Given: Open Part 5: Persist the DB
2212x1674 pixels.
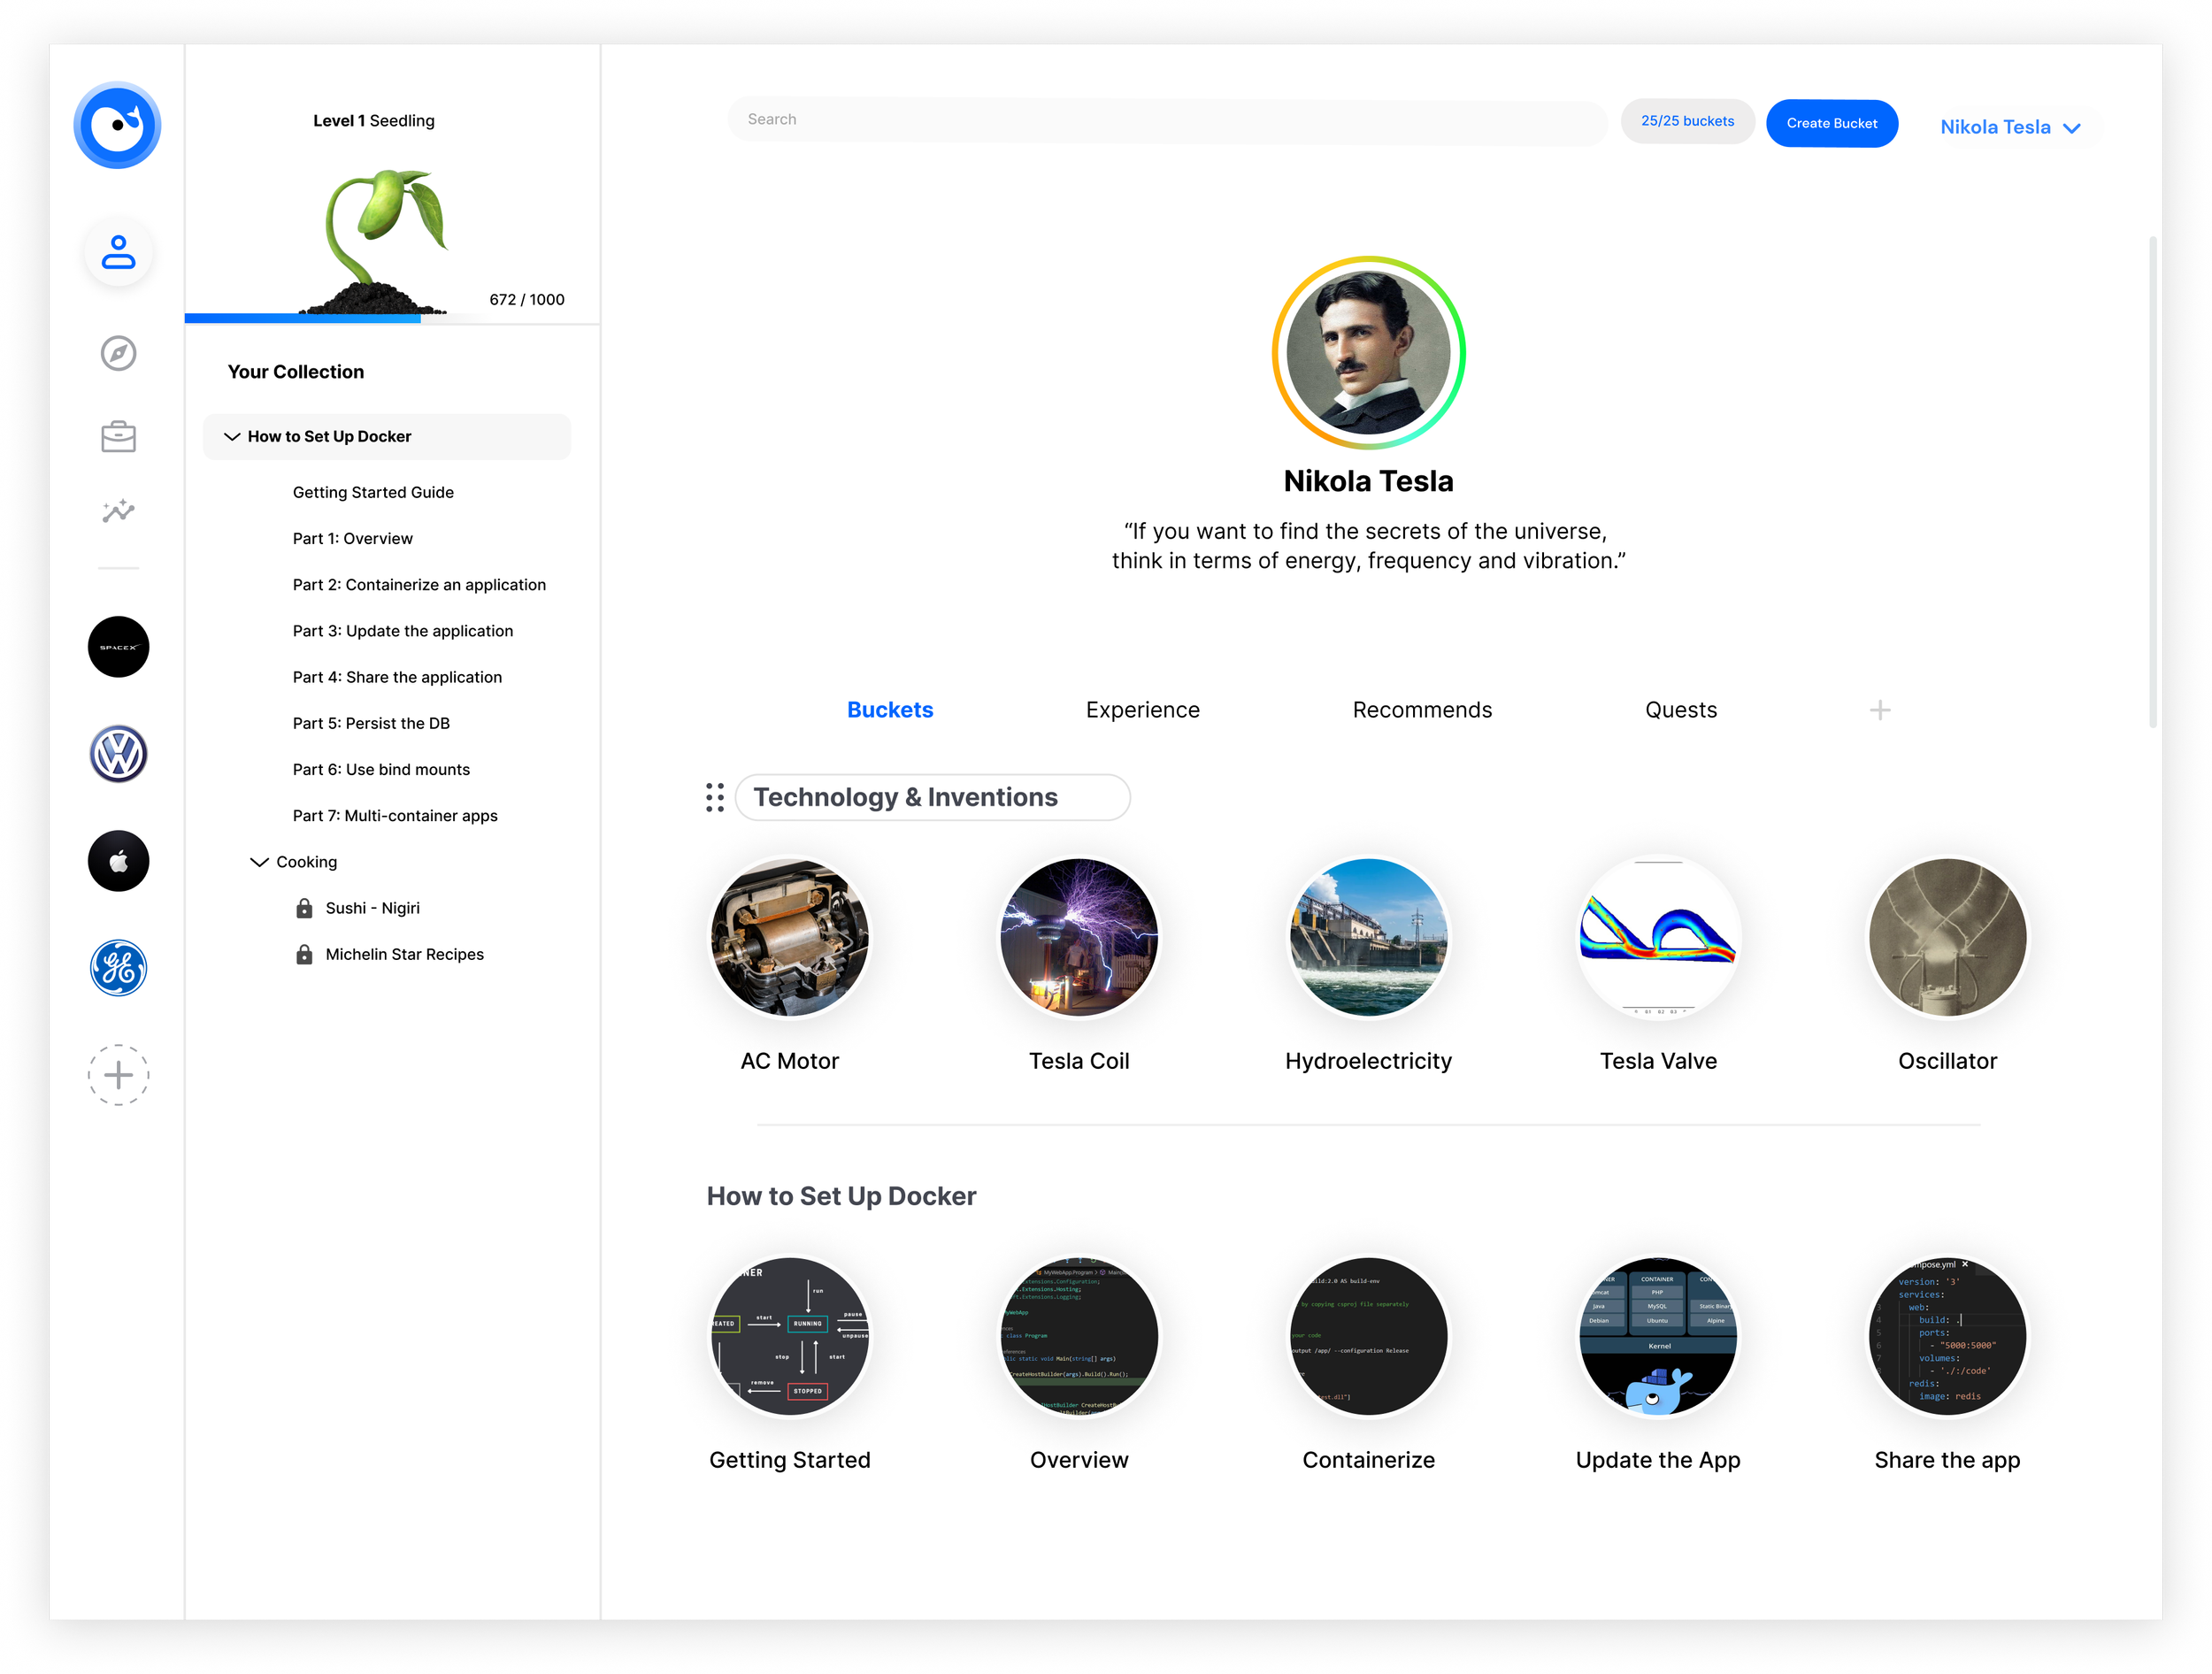Looking at the screenshot, I should pyautogui.click(x=371, y=723).
